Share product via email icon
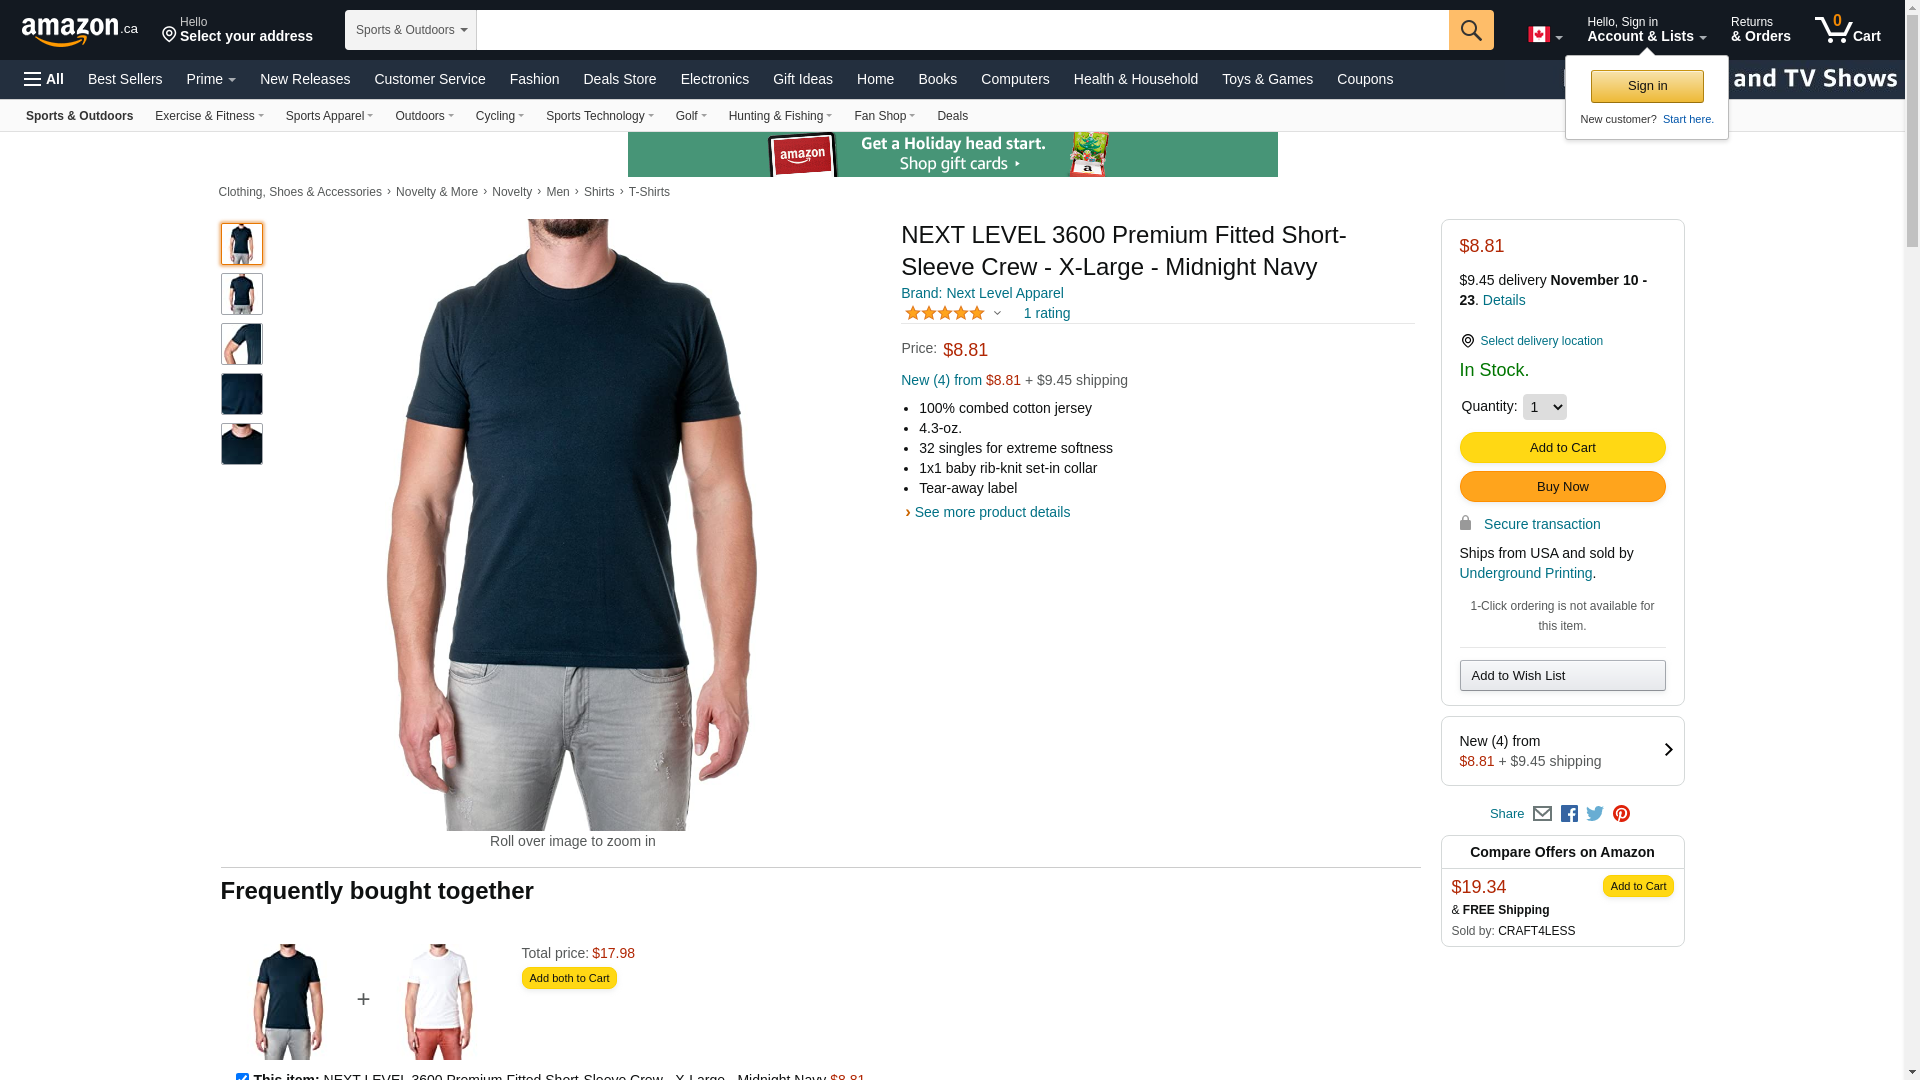 1542,814
